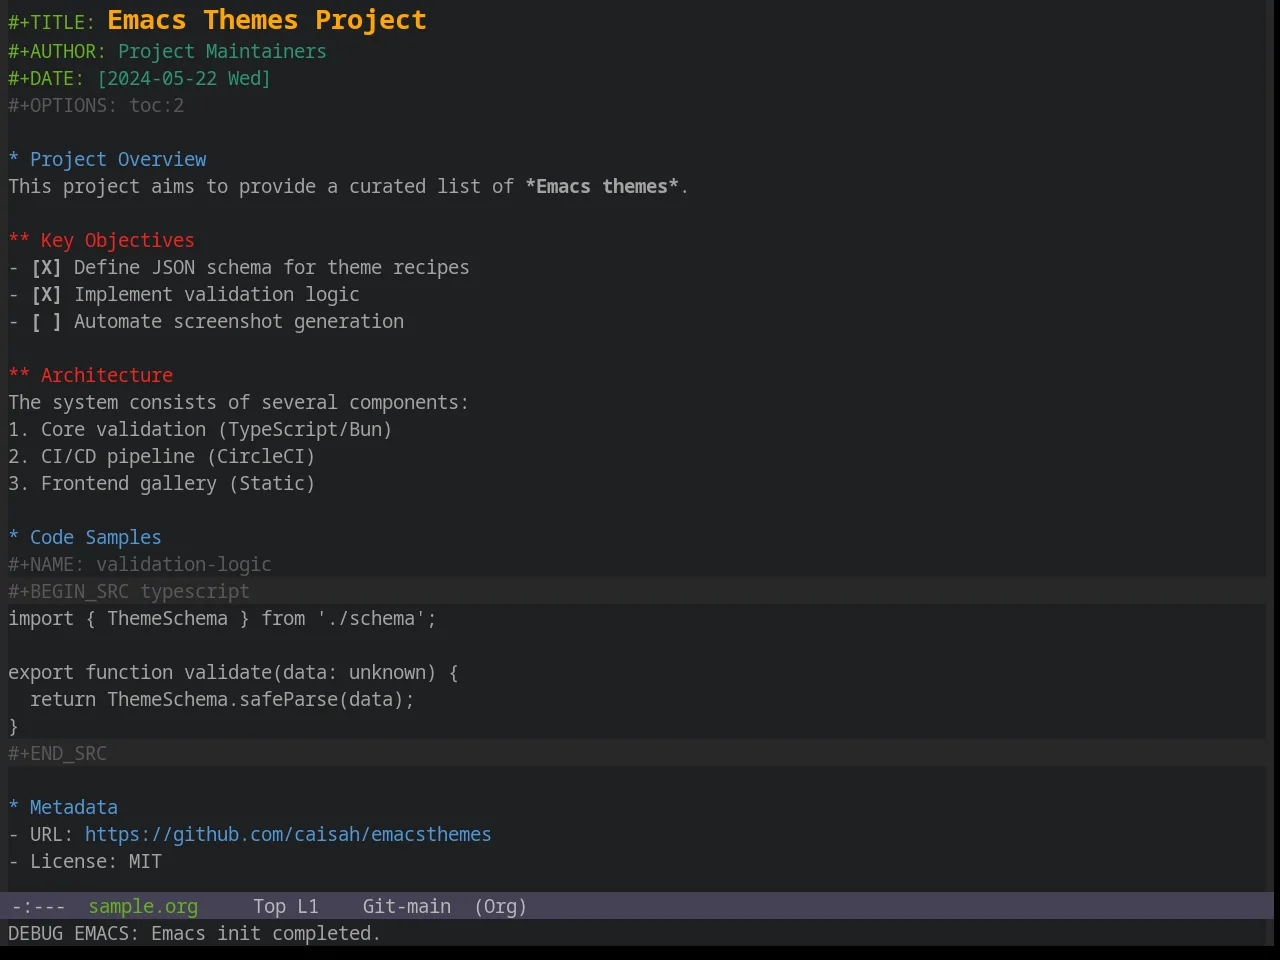Click the 'License: MIT' list item

85,862
